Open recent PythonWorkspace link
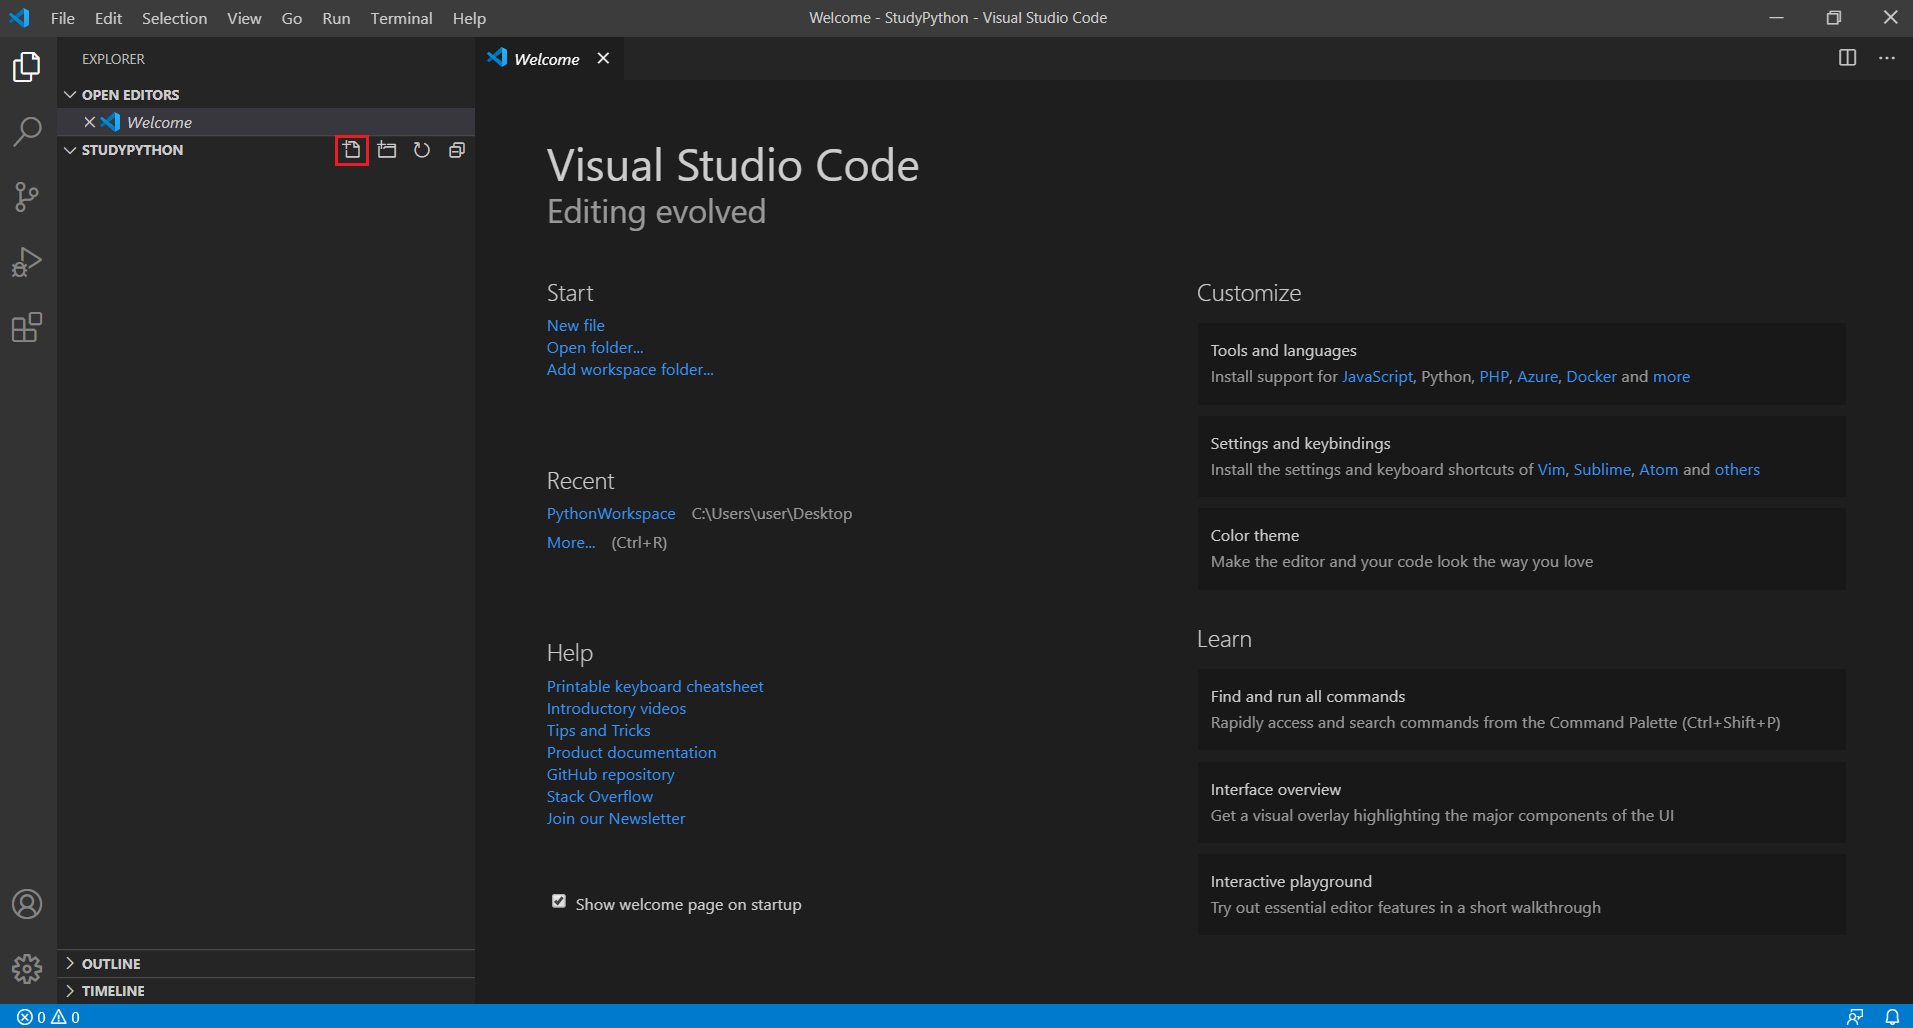 [611, 514]
